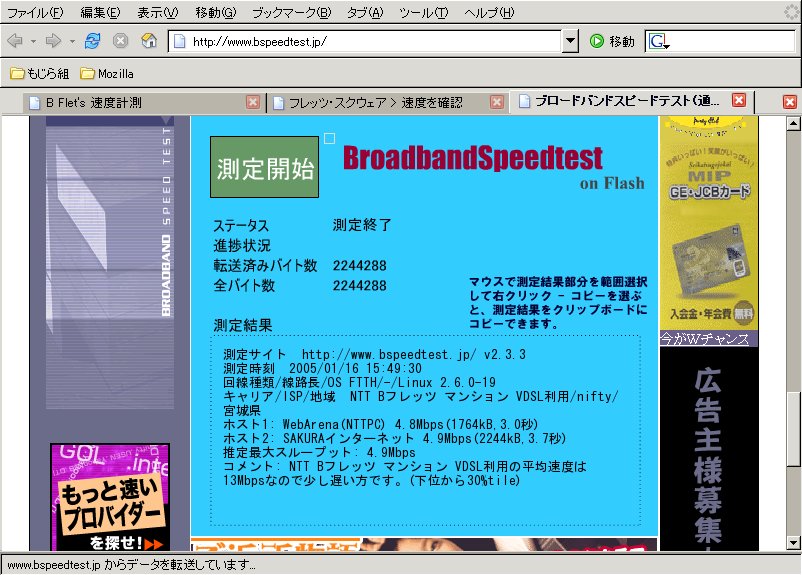Screen dimensions: 802x575
Task: Click the page icon in the URL bar
Action: coord(180,41)
